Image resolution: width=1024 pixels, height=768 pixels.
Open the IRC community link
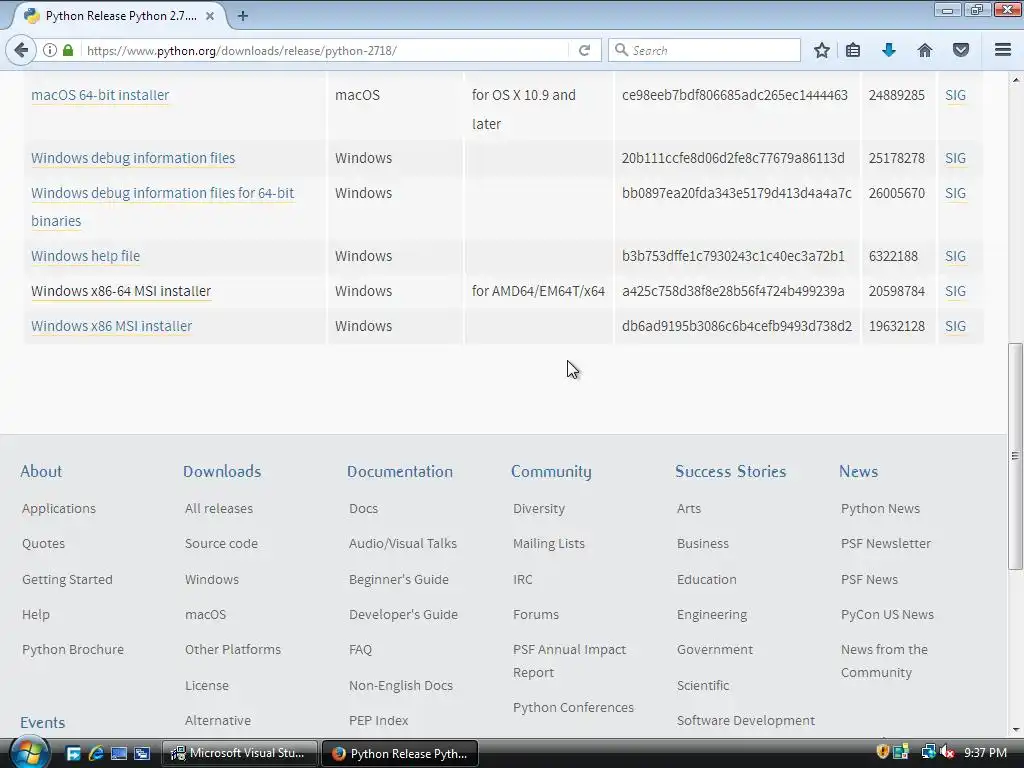[522, 579]
